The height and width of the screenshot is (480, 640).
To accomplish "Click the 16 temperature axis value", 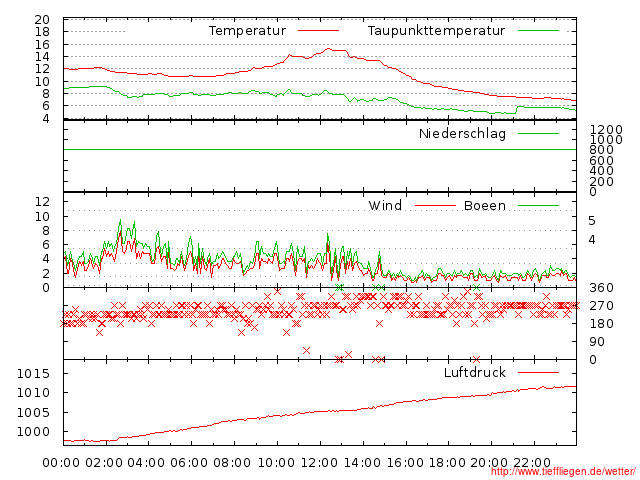I will pyautogui.click(x=42, y=44).
